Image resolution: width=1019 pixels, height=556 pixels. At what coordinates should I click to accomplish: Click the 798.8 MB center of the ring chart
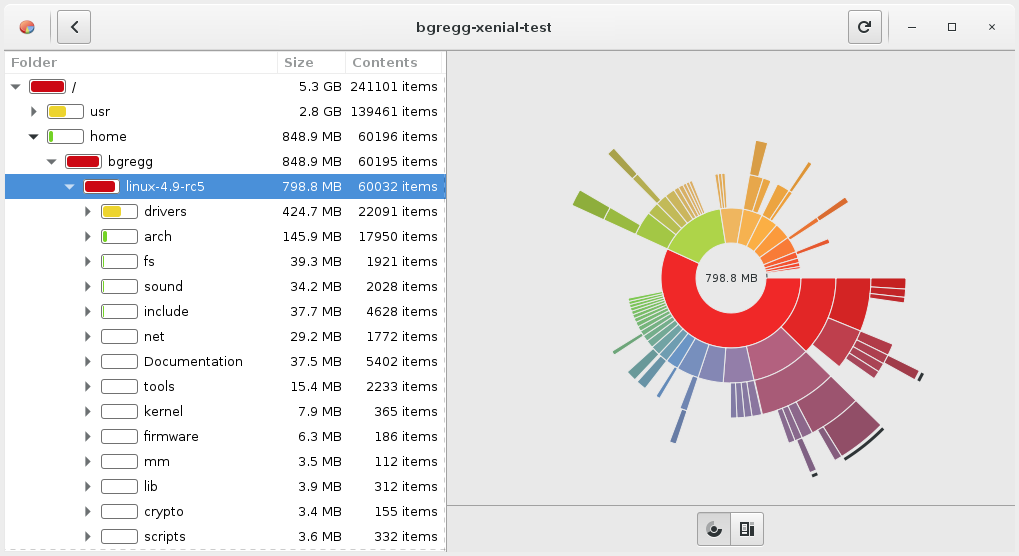(x=730, y=278)
